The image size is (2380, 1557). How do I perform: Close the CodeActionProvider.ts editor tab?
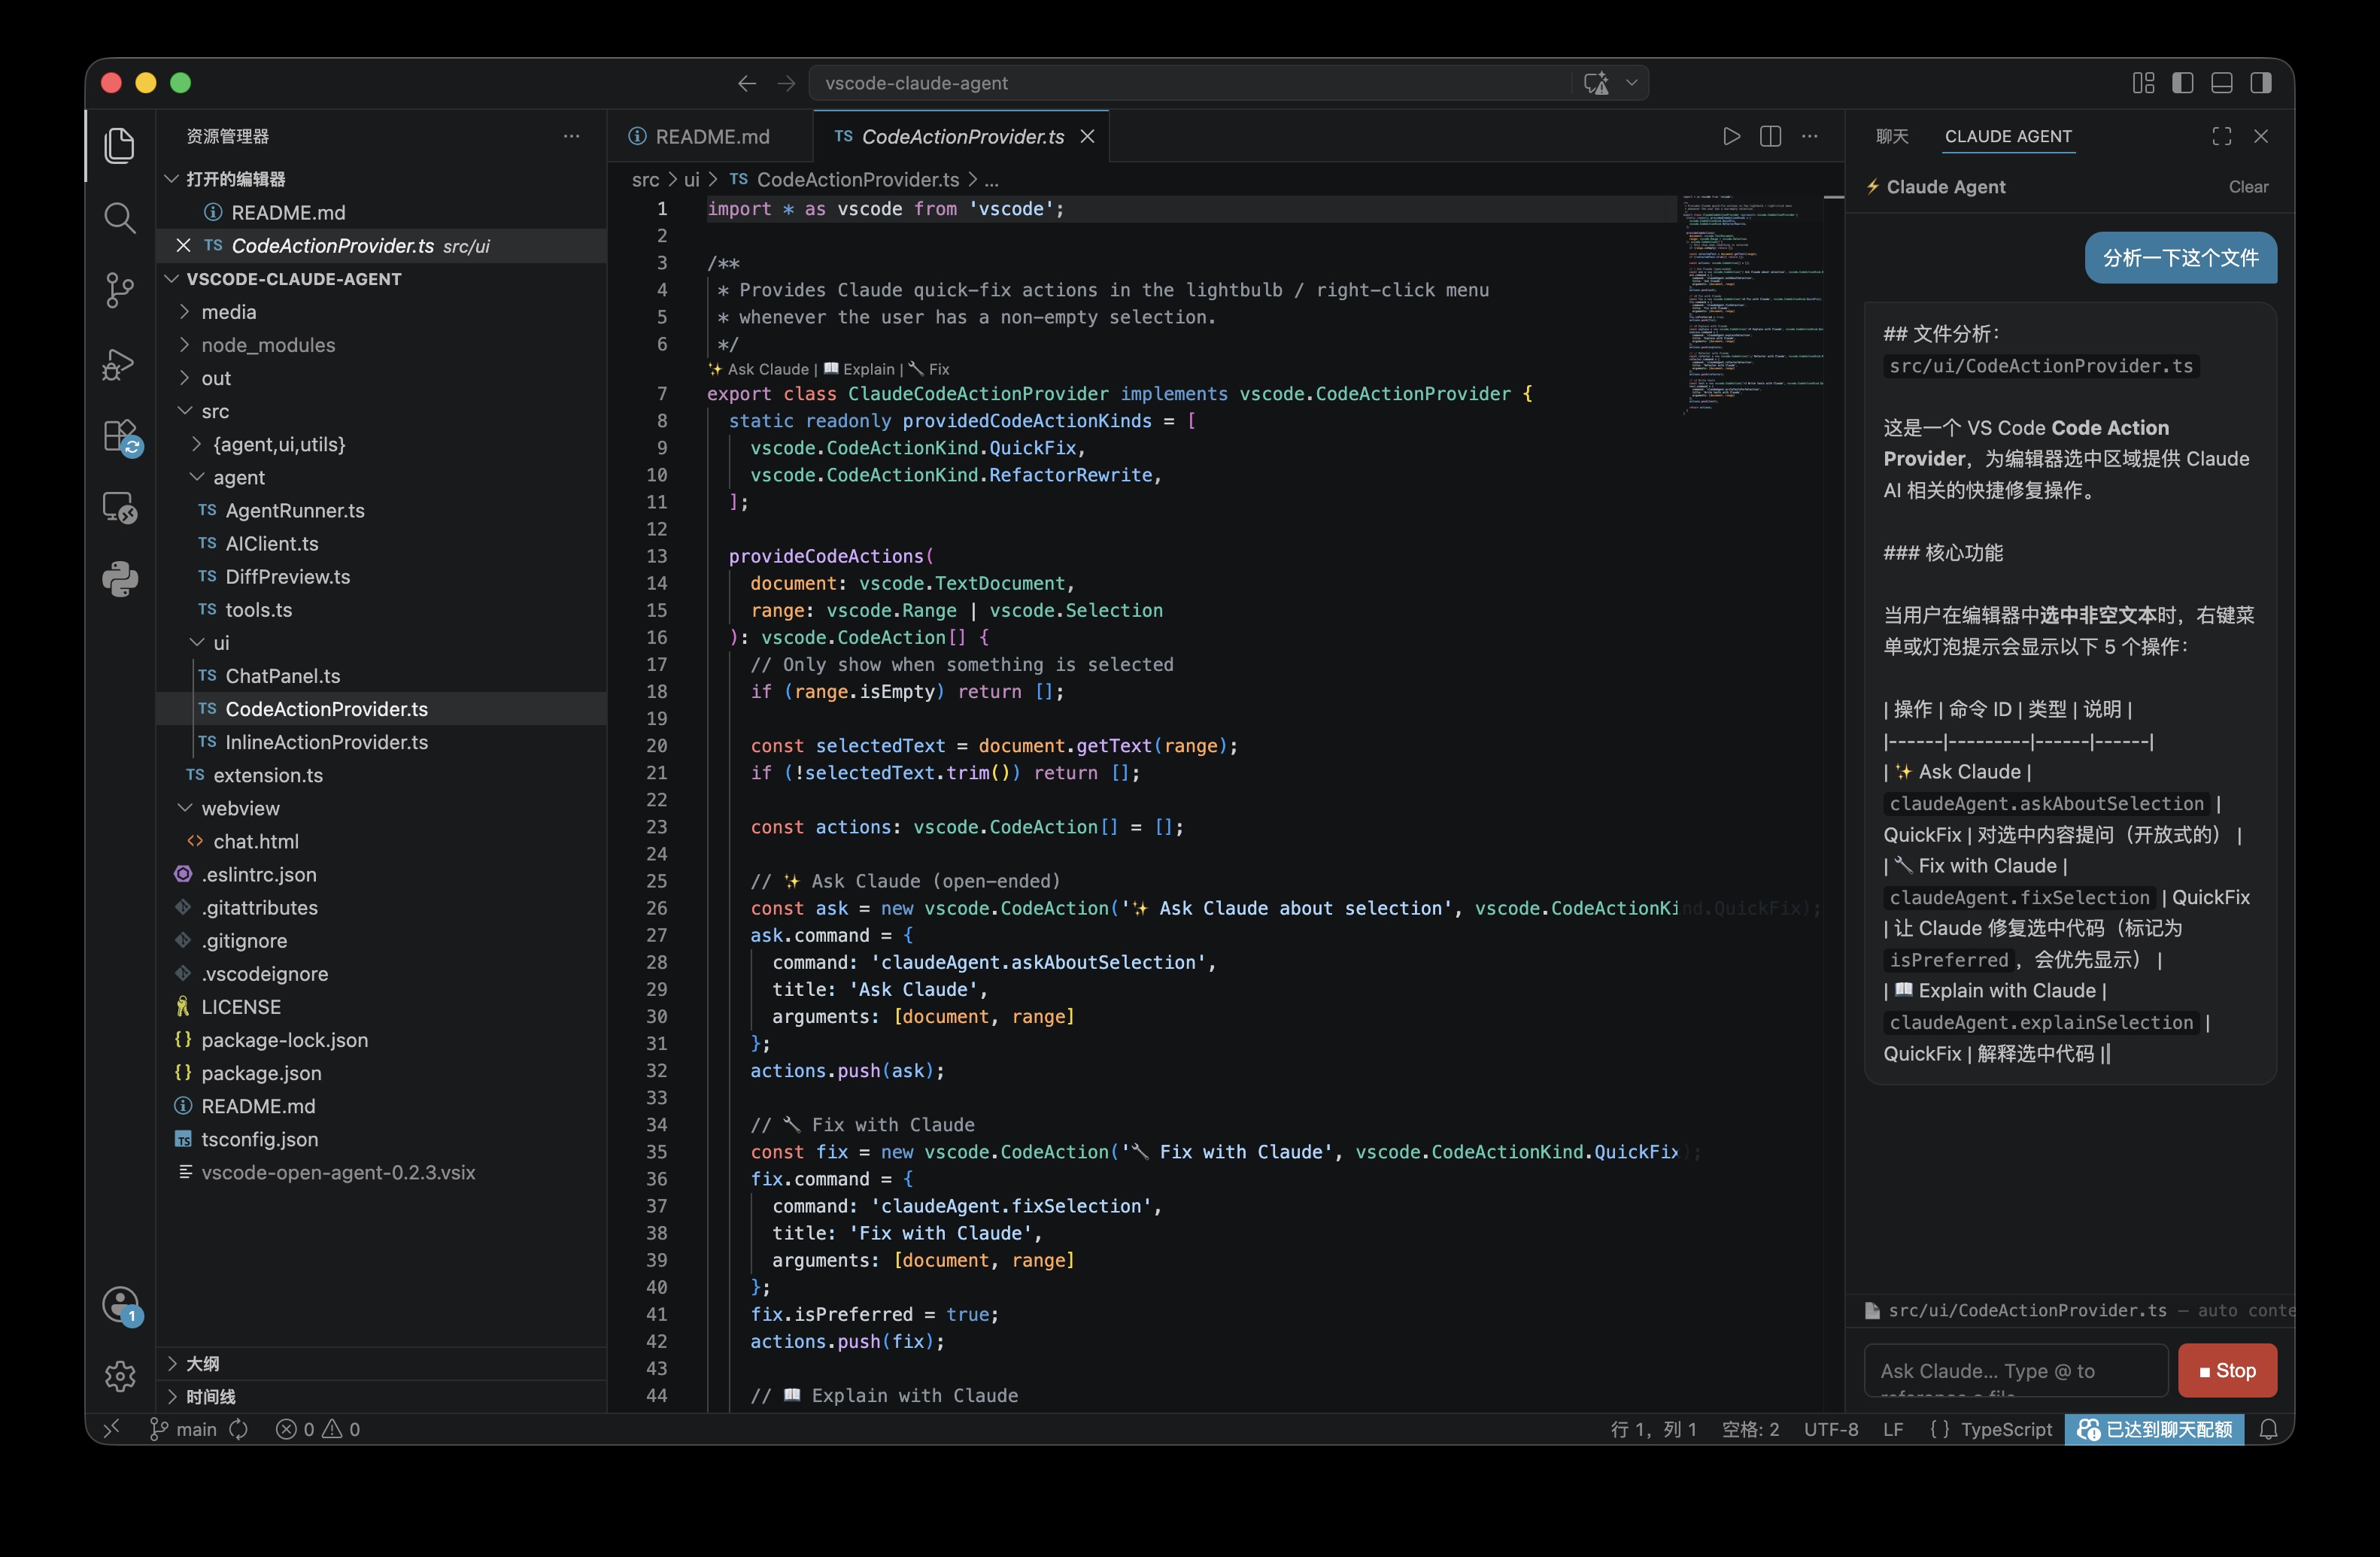coord(1088,136)
